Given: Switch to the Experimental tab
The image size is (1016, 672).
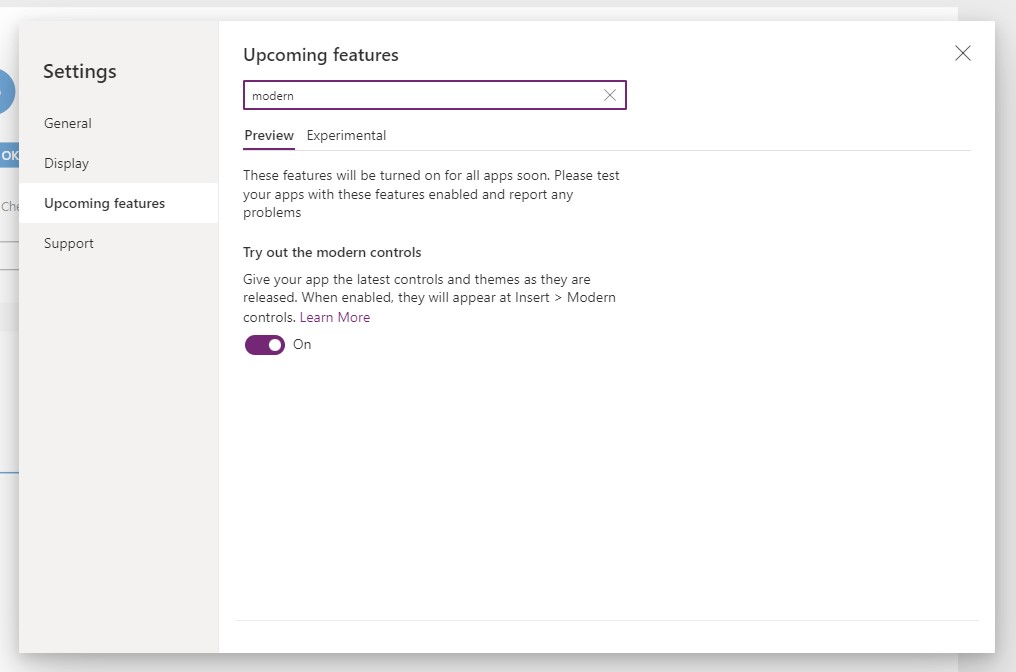Looking at the screenshot, I should click(346, 135).
